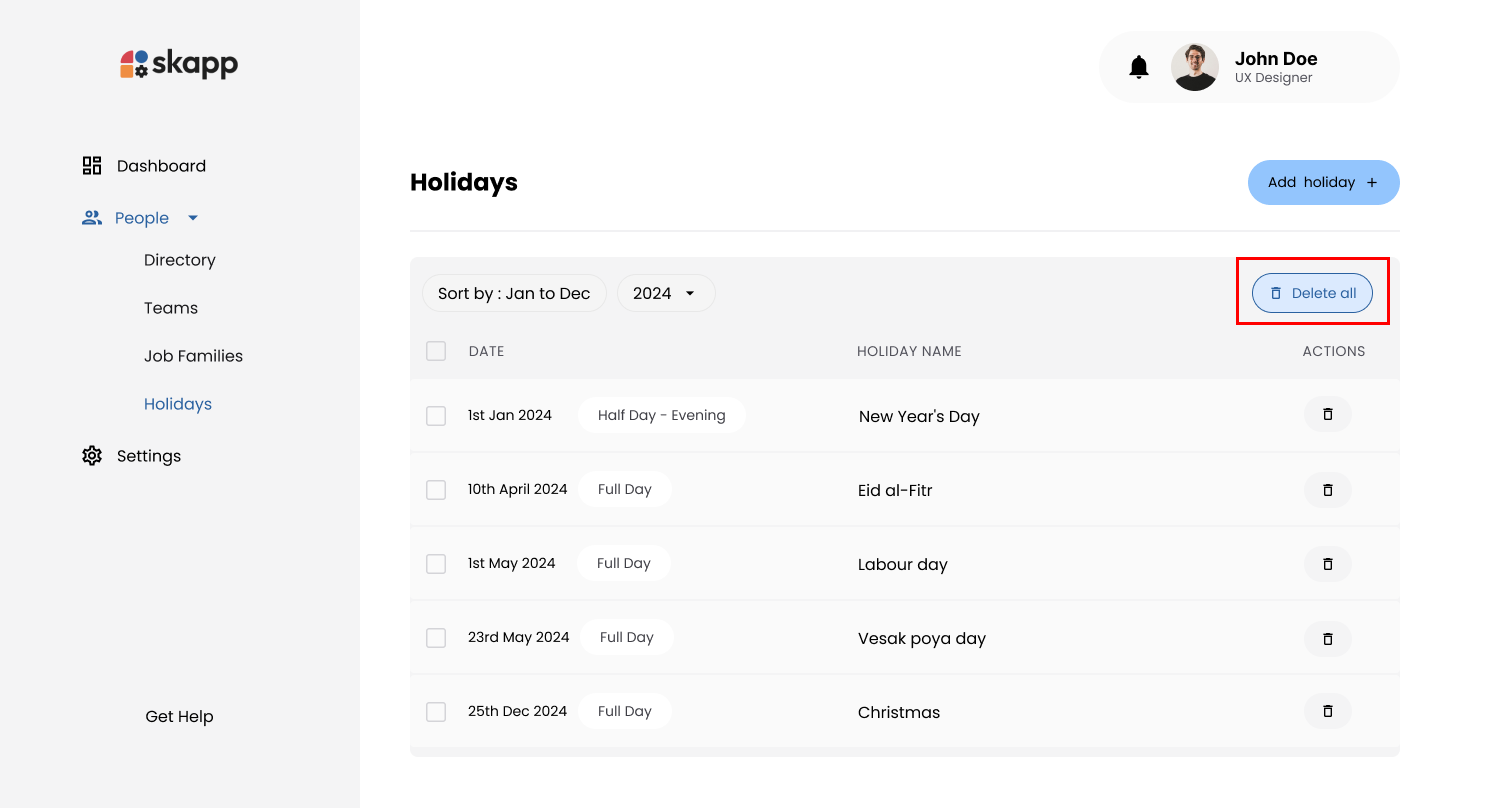Delete the Labour day holiday

click(x=1327, y=563)
